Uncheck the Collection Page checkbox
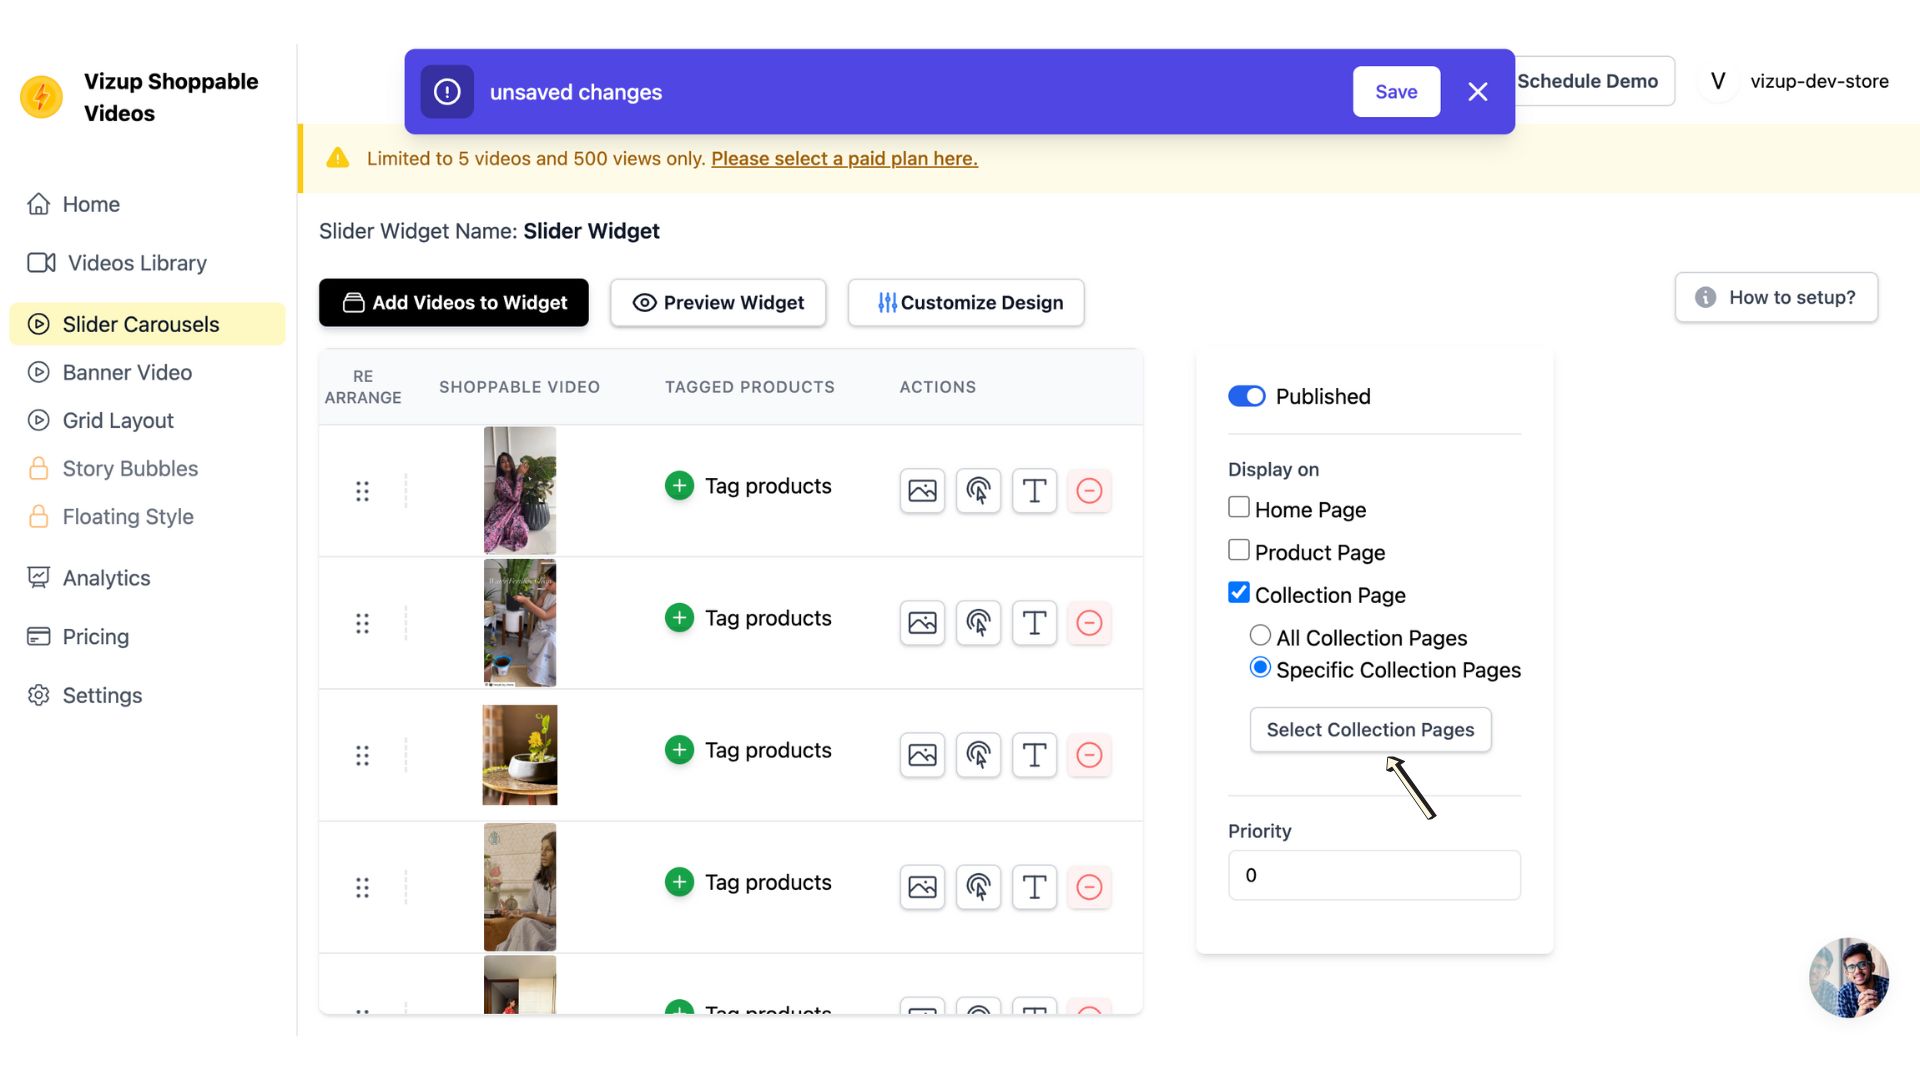 [1239, 592]
